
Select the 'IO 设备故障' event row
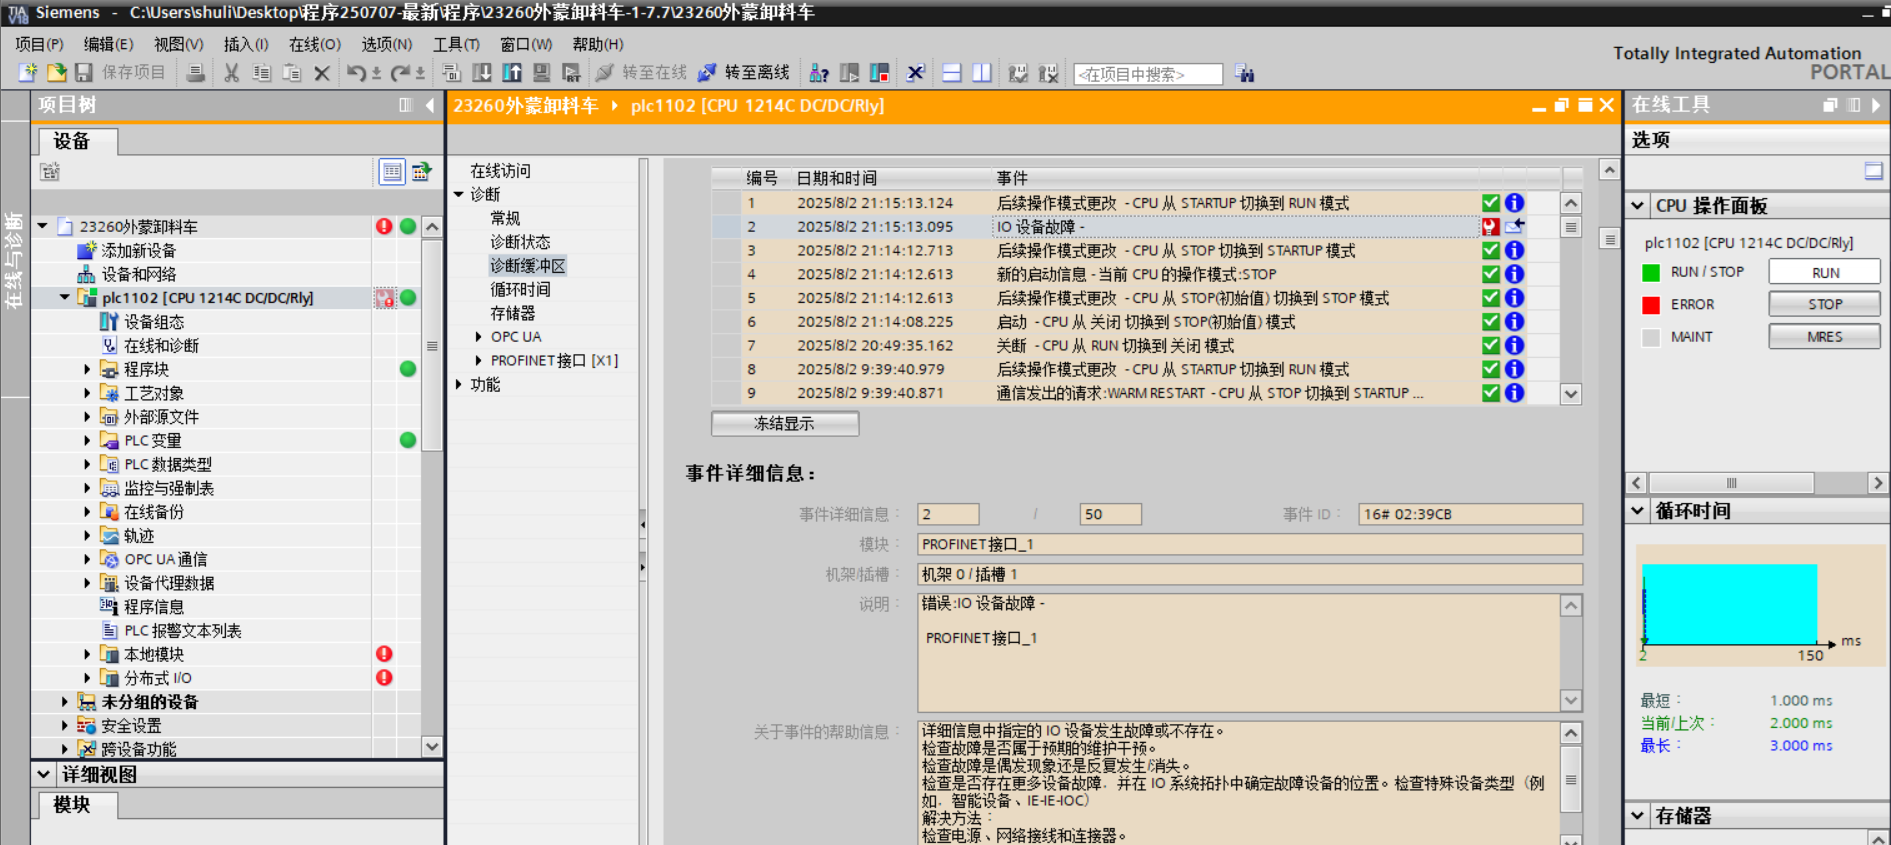pyautogui.click(x=1135, y=227)
